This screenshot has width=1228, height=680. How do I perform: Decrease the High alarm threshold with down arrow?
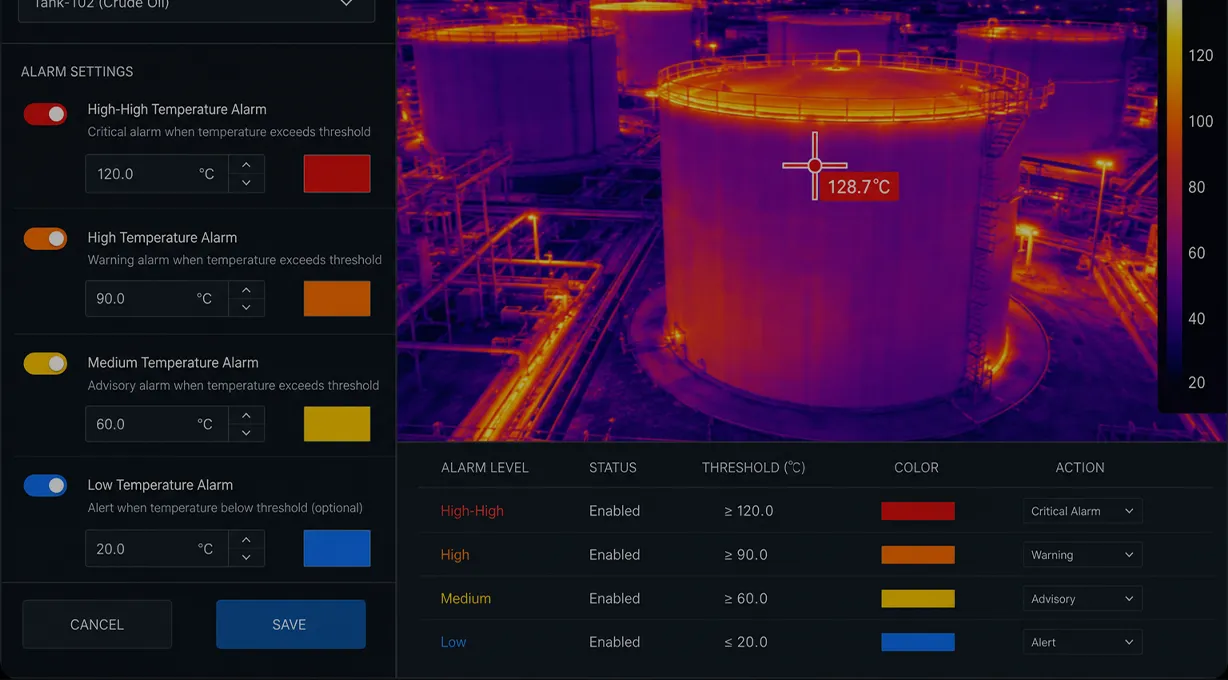click(x=246, y=307)
